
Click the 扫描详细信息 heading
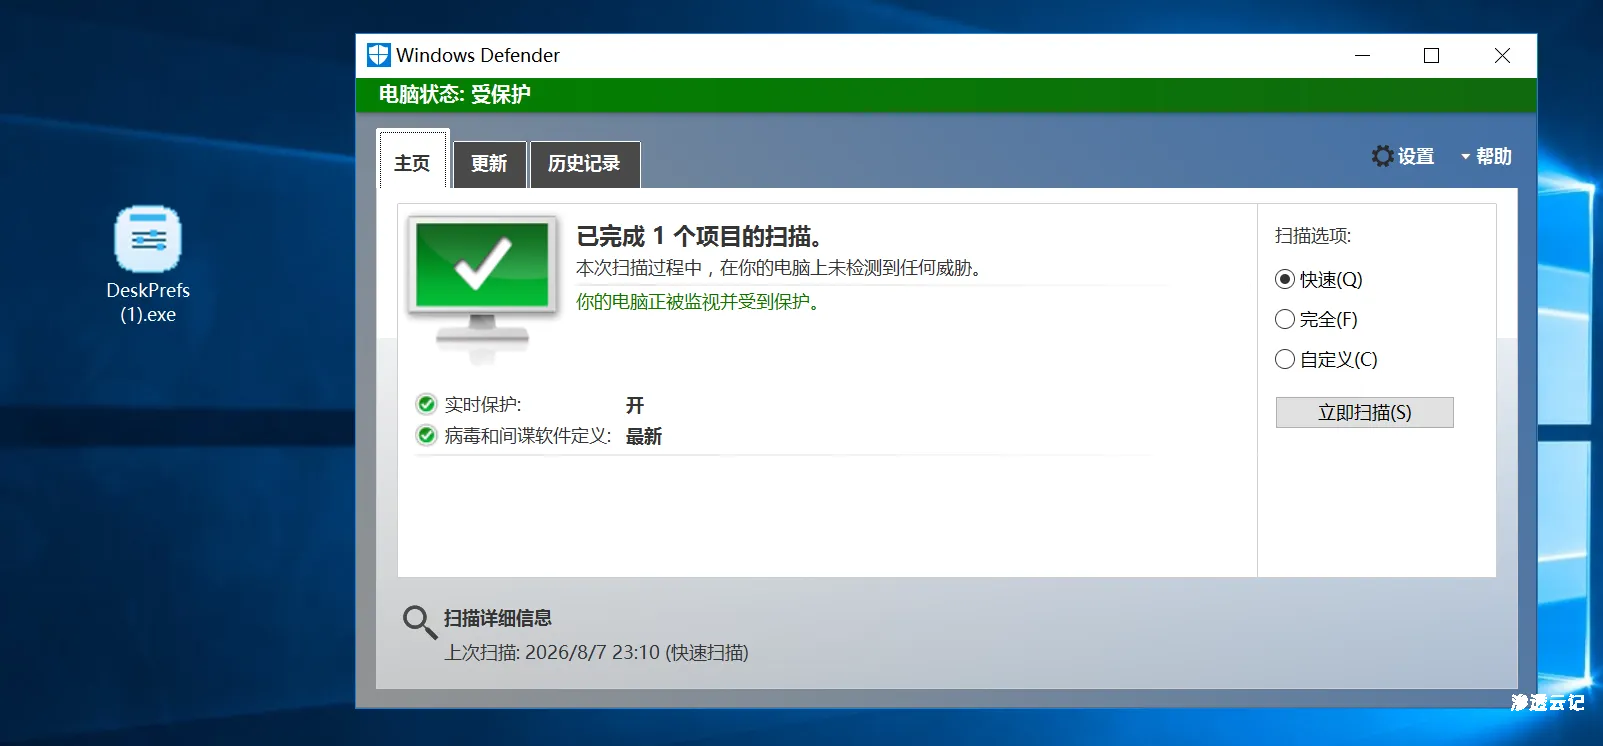498,618
